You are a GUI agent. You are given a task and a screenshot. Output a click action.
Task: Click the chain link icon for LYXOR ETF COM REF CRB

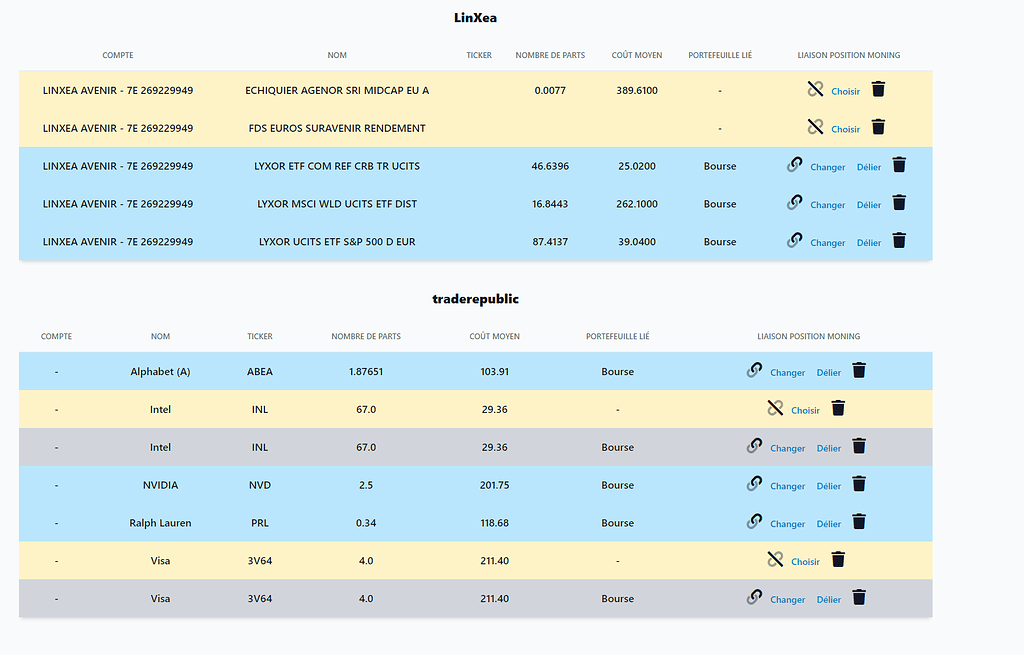tap(794, 165)
